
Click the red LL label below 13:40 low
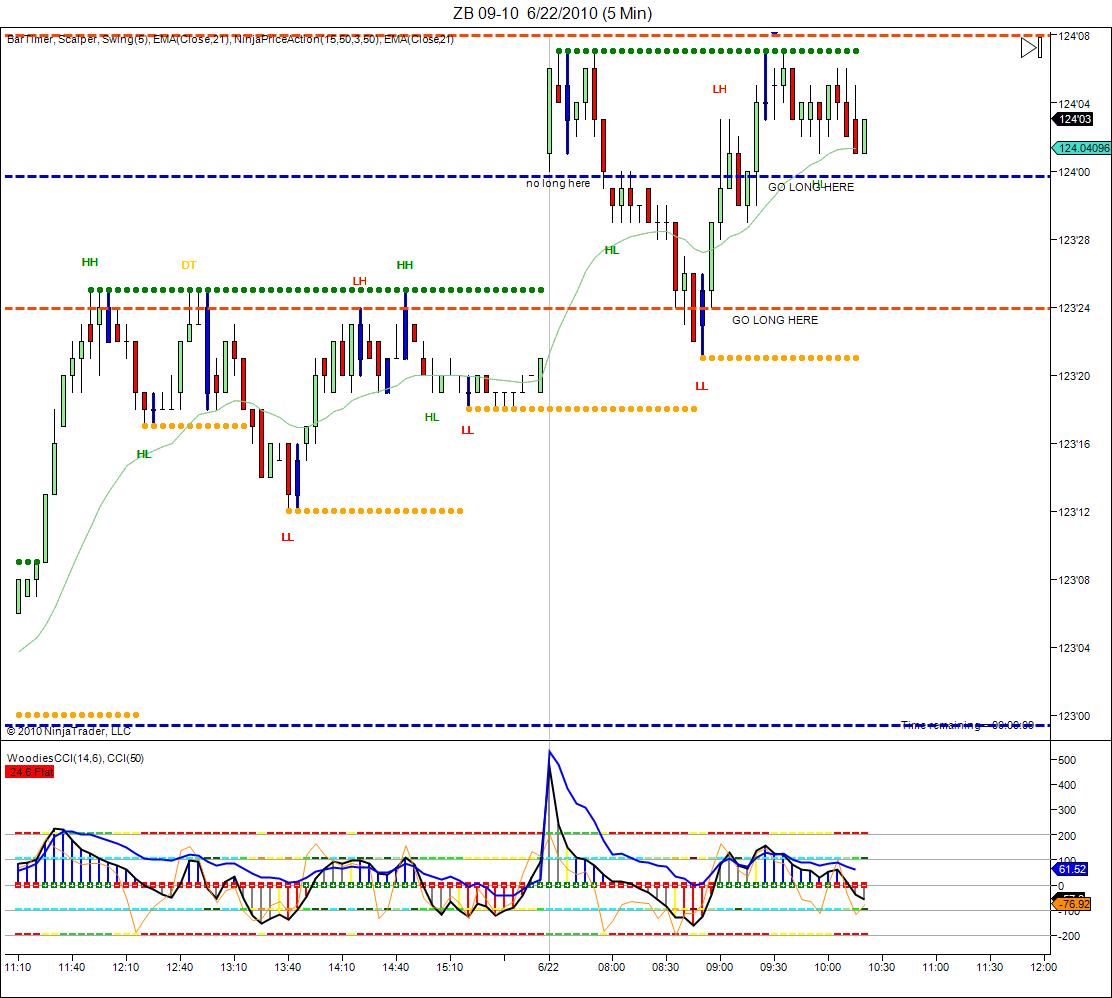287,537
